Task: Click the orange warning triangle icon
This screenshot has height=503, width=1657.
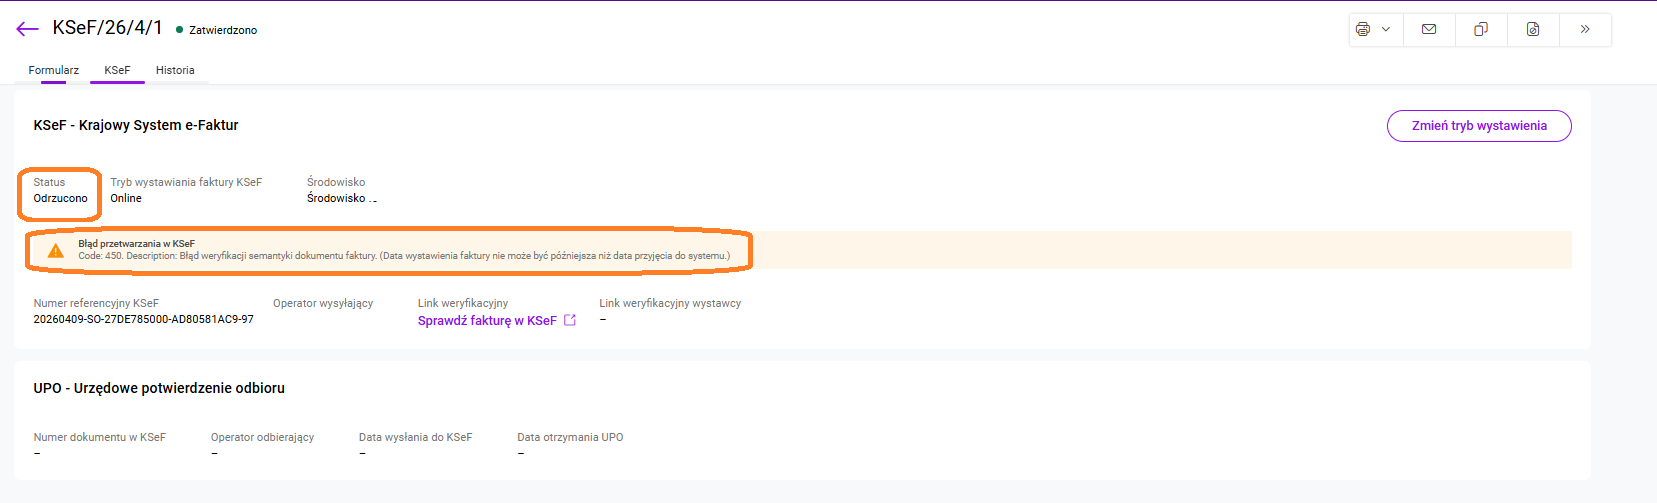Action: [56, 250]
